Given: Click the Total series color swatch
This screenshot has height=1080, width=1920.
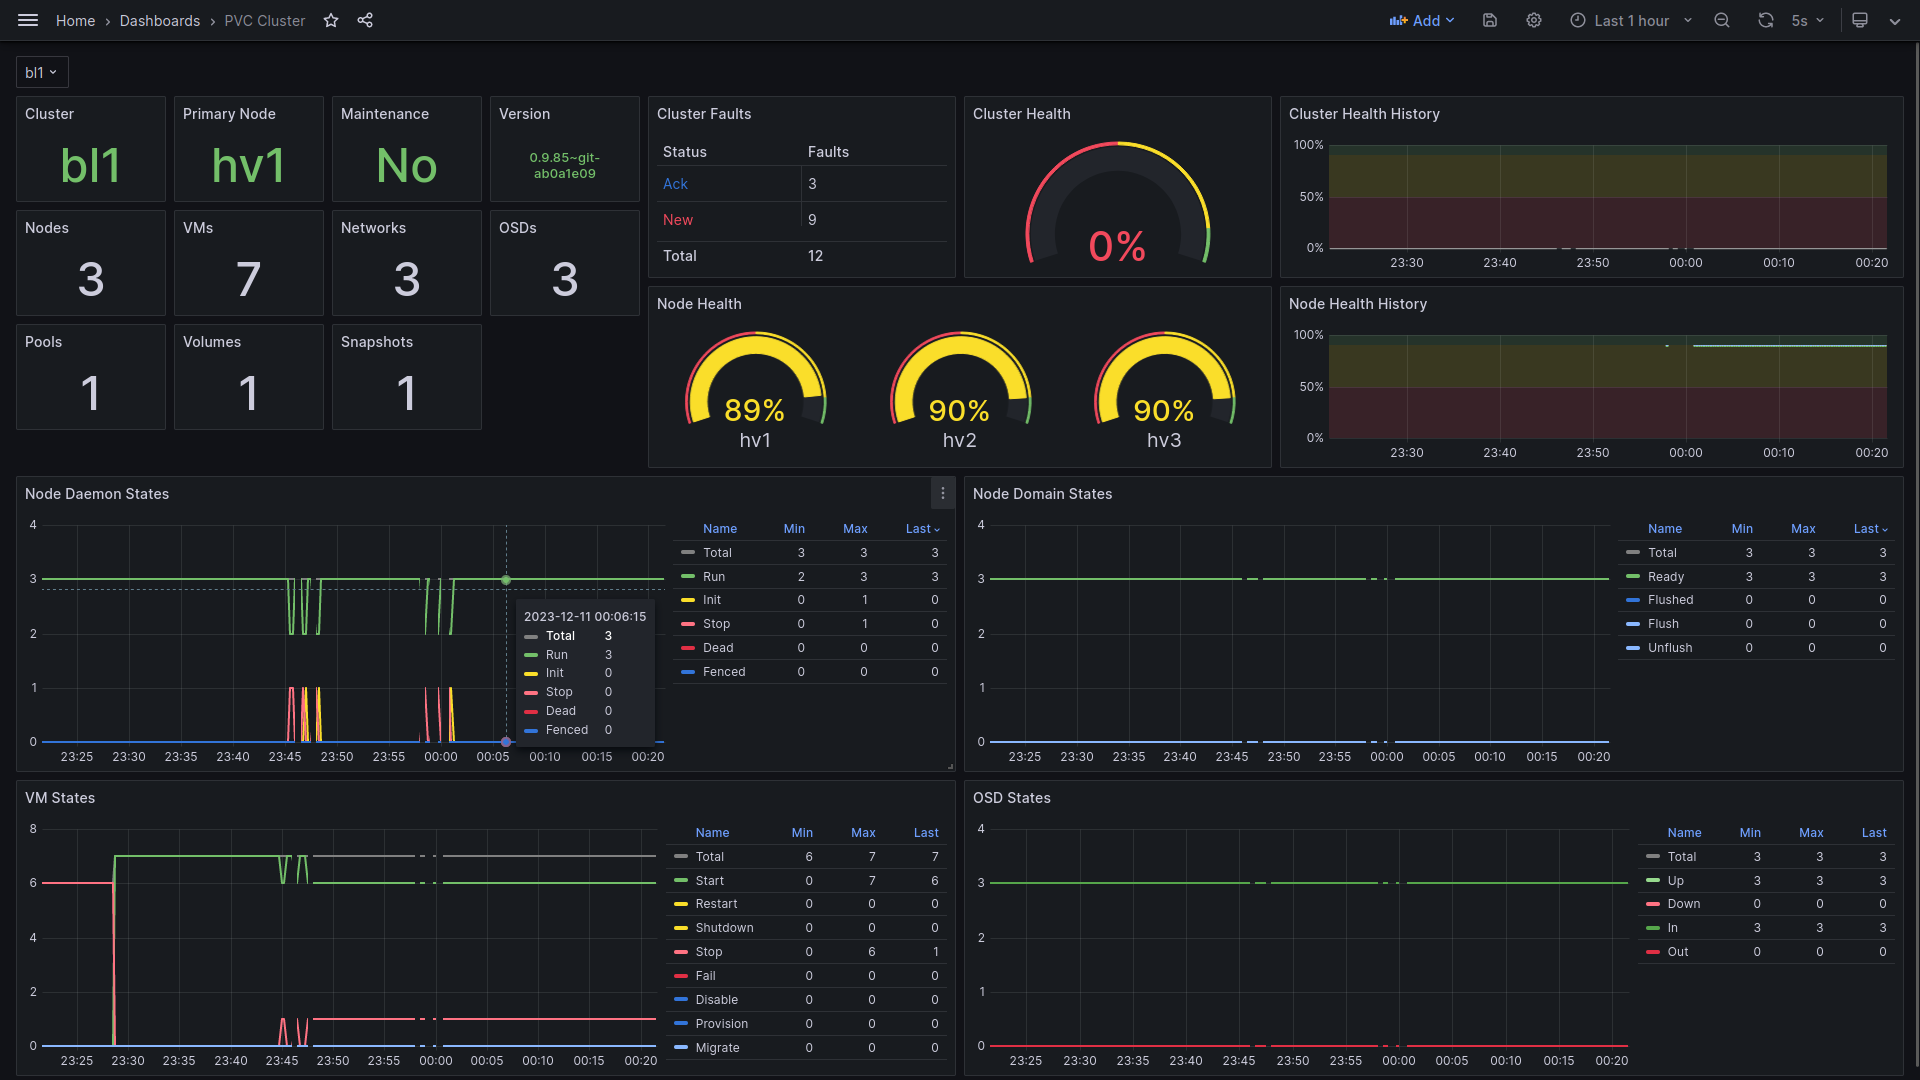Looking at the screenshot, I should coord(687,552).
